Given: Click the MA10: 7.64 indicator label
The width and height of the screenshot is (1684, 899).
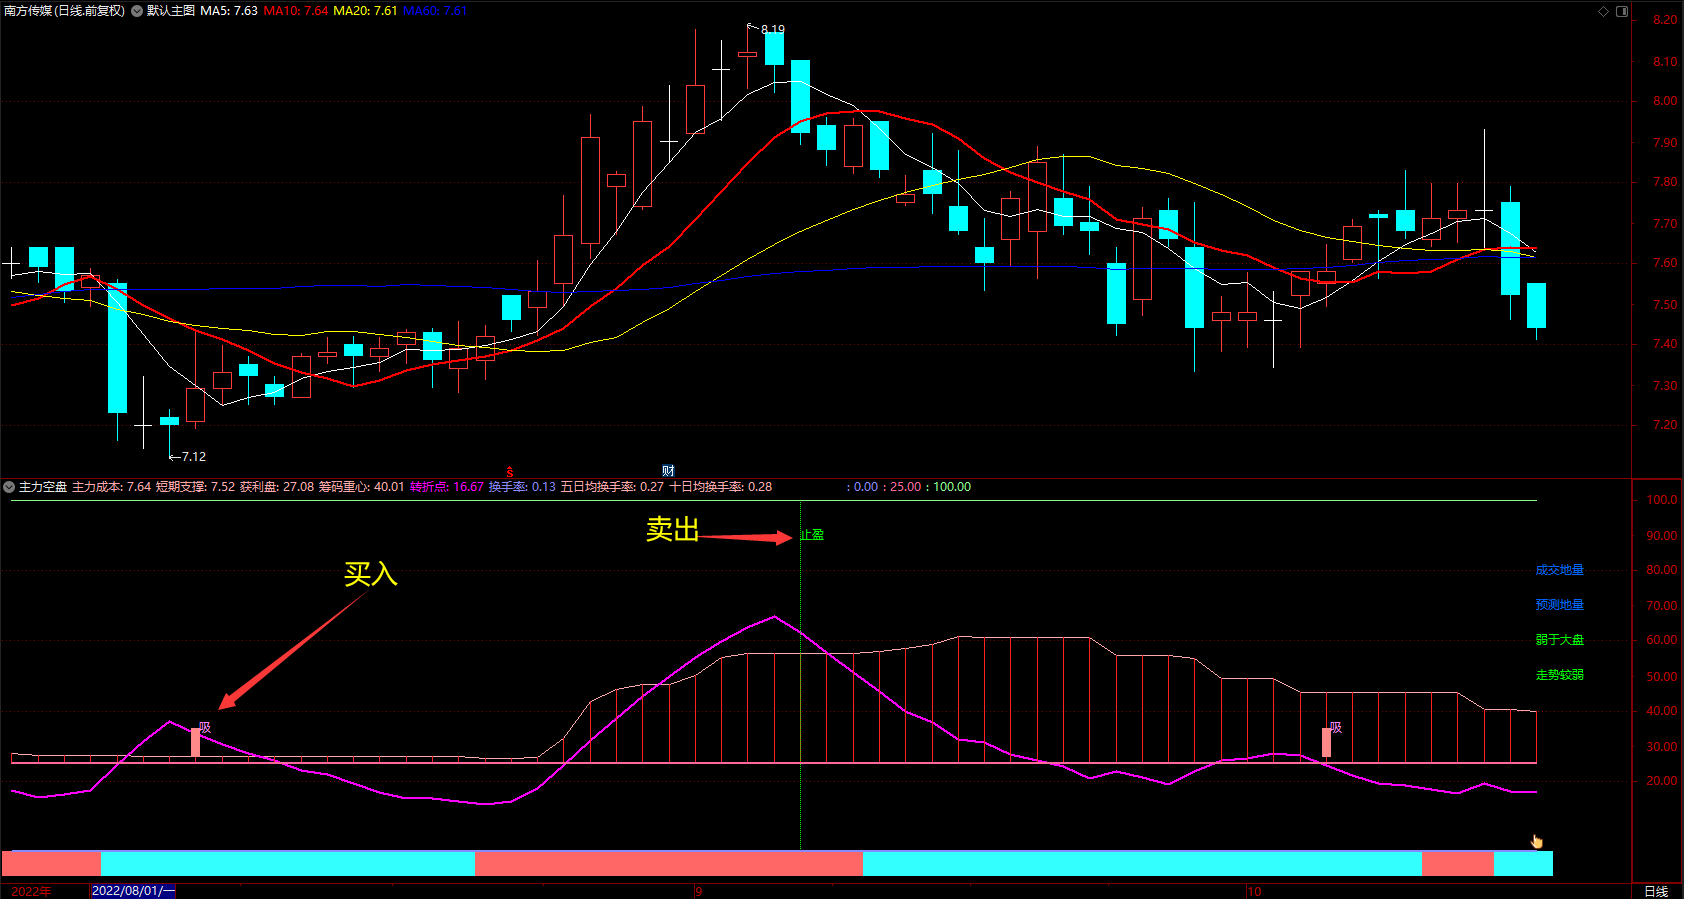Looking at the screenshot, I should pyautogui.click(x=296, y=11).
